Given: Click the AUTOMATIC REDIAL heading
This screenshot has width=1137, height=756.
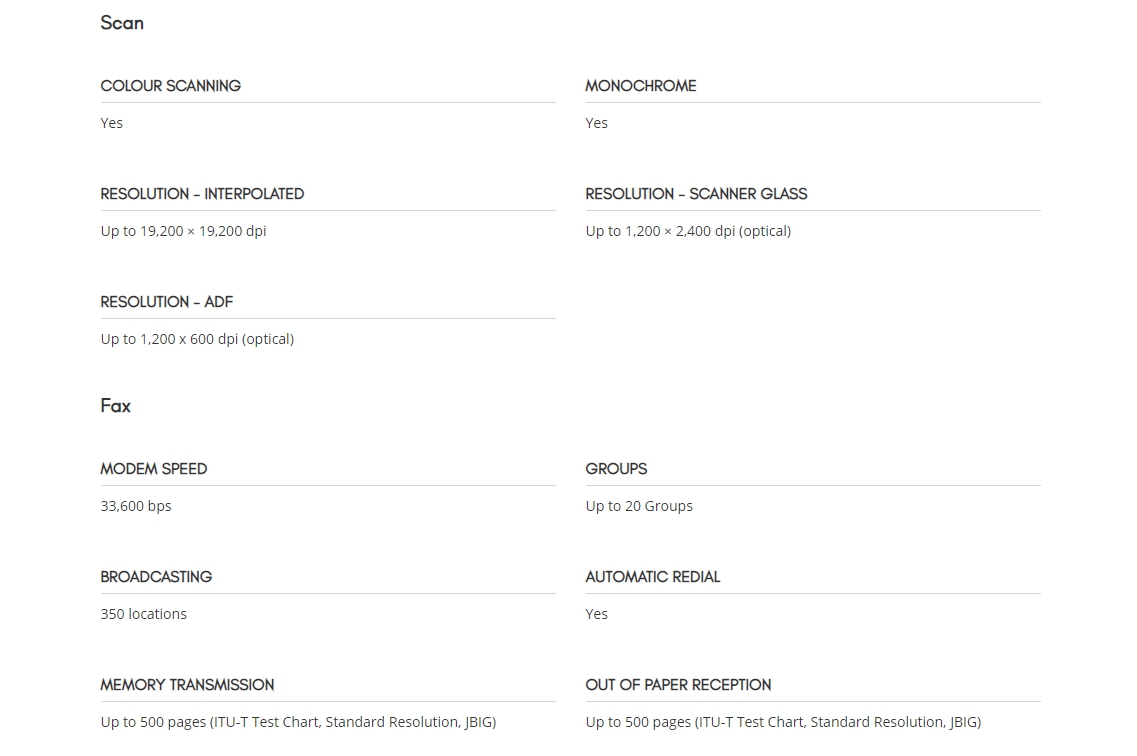Looking at the screenshot, I should click(653, 577).
